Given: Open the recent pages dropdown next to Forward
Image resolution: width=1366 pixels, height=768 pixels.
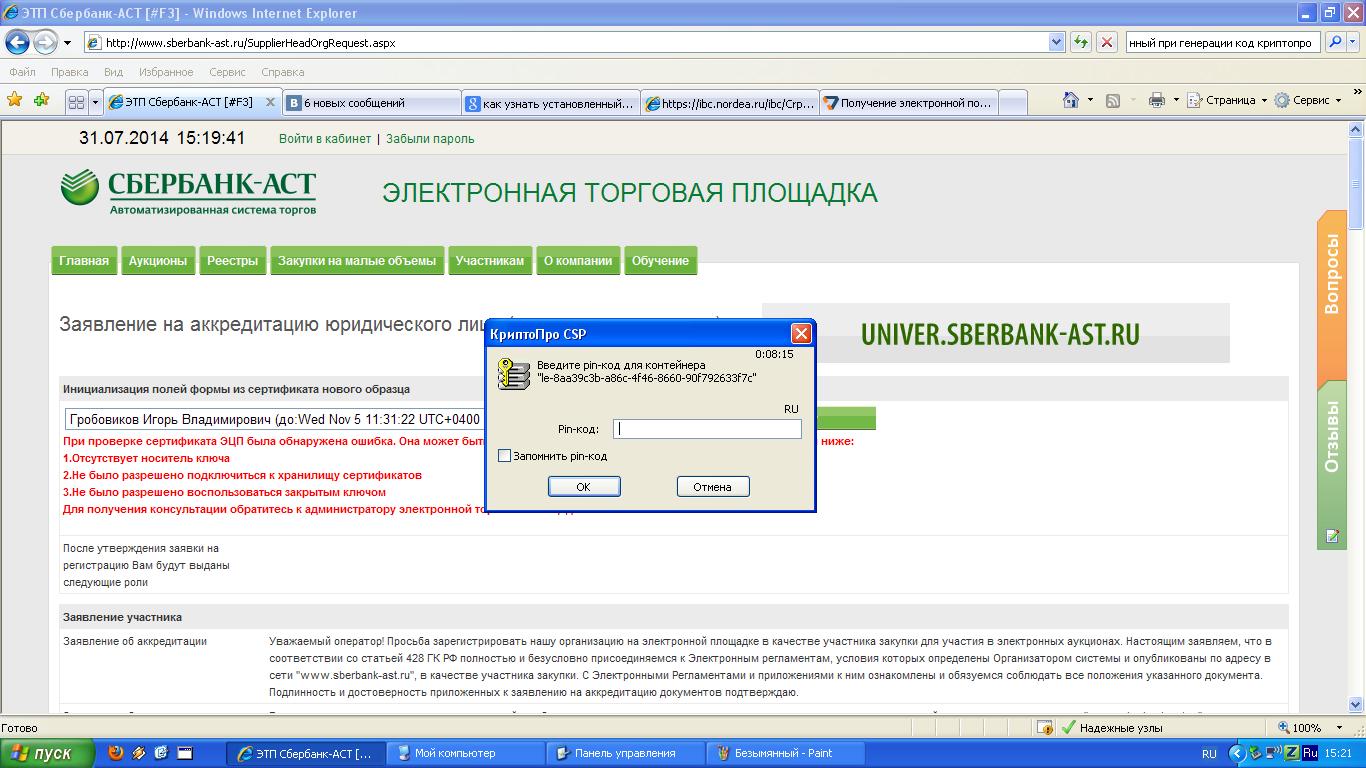Looking at the screenshot, I should [x=67, y=43].
